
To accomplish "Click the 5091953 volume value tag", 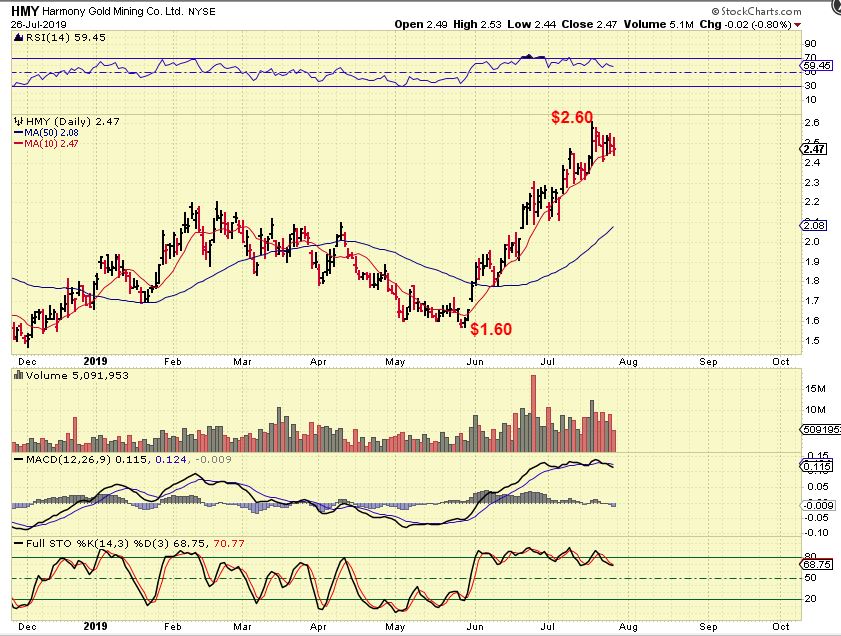I will [820, 430].
